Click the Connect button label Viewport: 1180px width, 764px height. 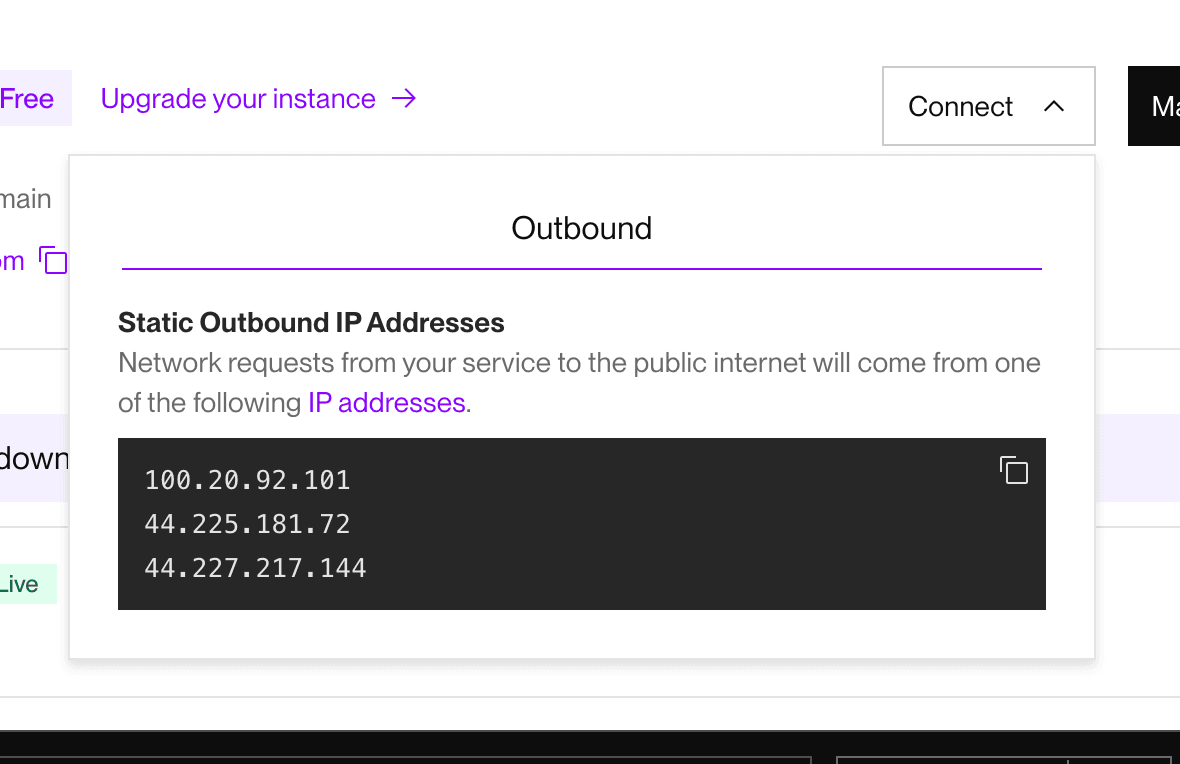(x=960, y=107)
